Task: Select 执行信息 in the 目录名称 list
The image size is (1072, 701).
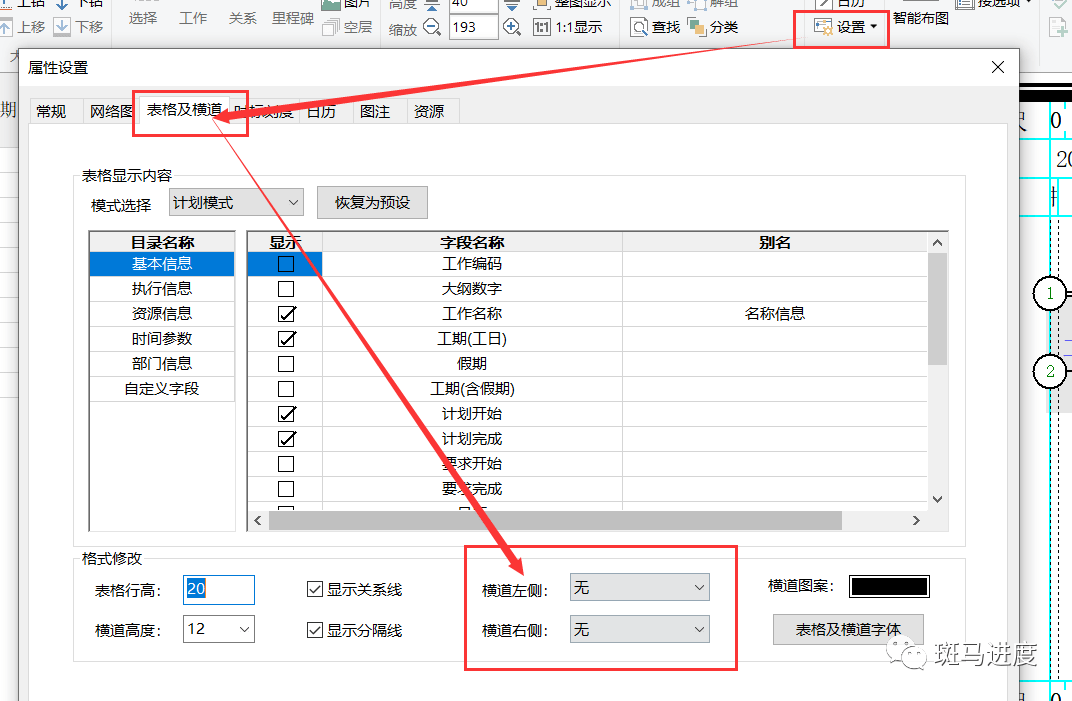Action: (162, 289)
